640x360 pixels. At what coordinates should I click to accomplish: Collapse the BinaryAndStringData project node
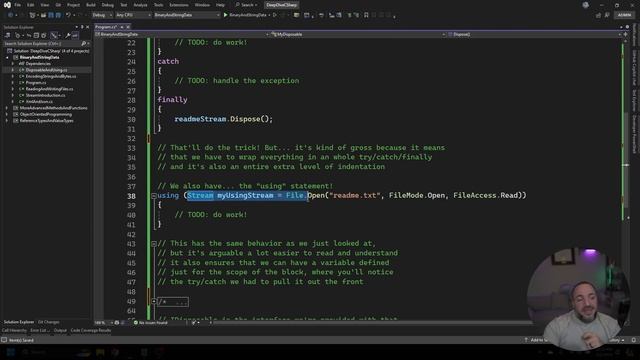[7, 58]
